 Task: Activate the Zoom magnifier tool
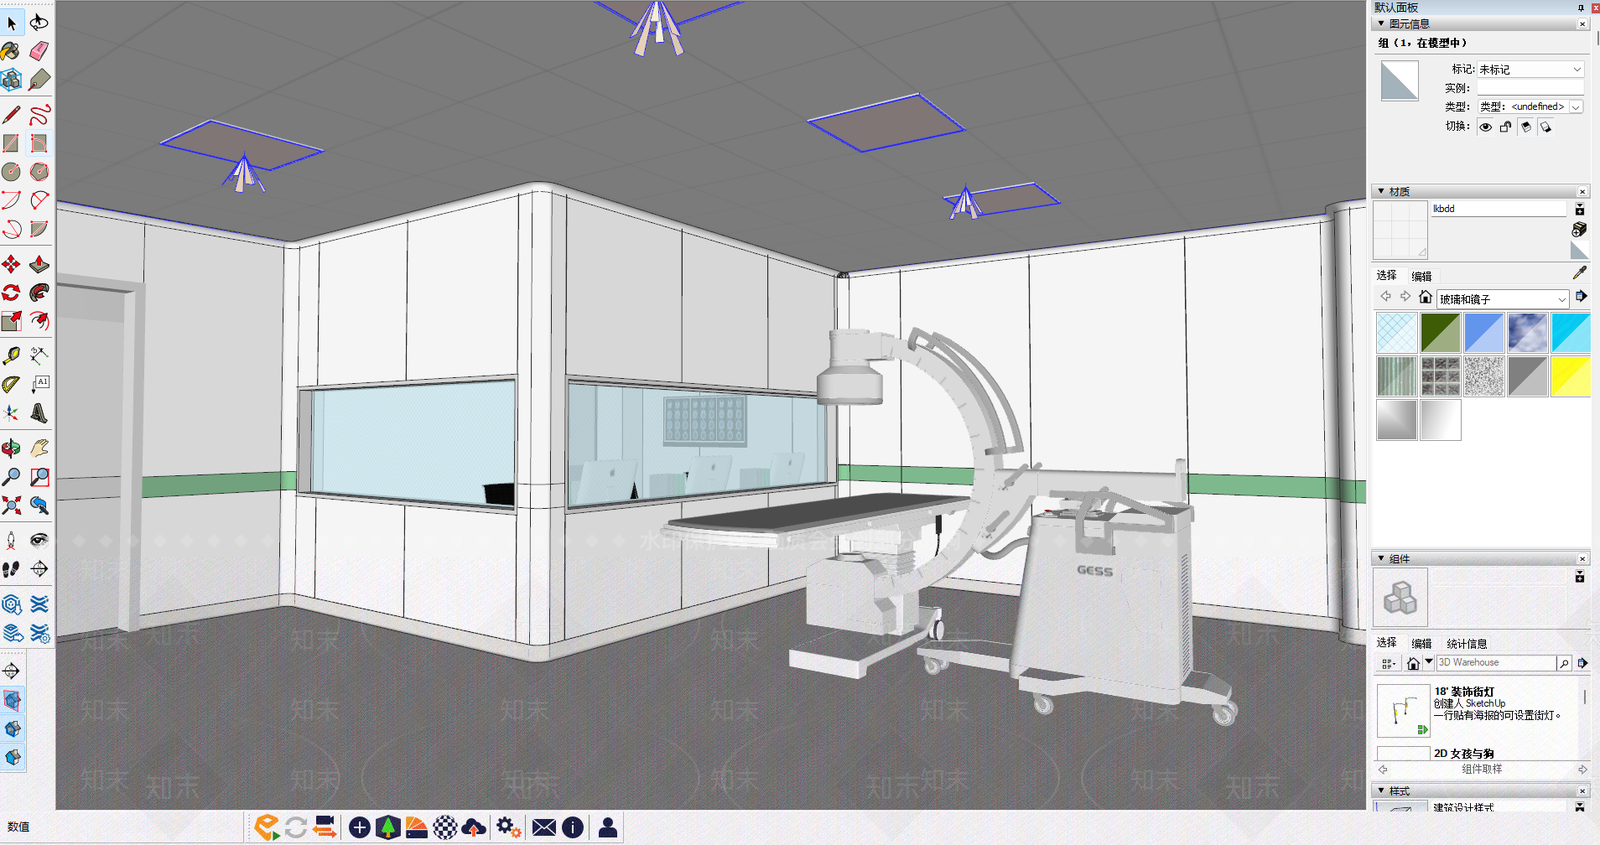pyautogui.click(x=11, y=477)
